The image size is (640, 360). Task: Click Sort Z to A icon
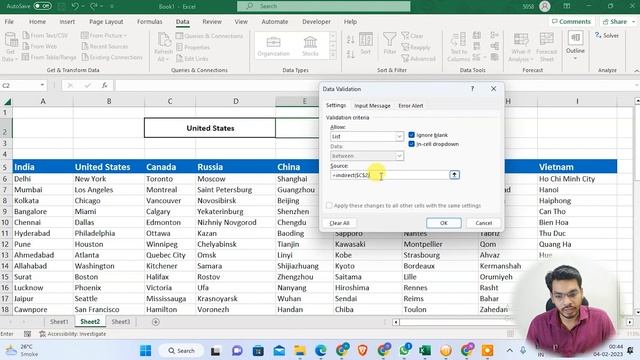coord(351,54)
